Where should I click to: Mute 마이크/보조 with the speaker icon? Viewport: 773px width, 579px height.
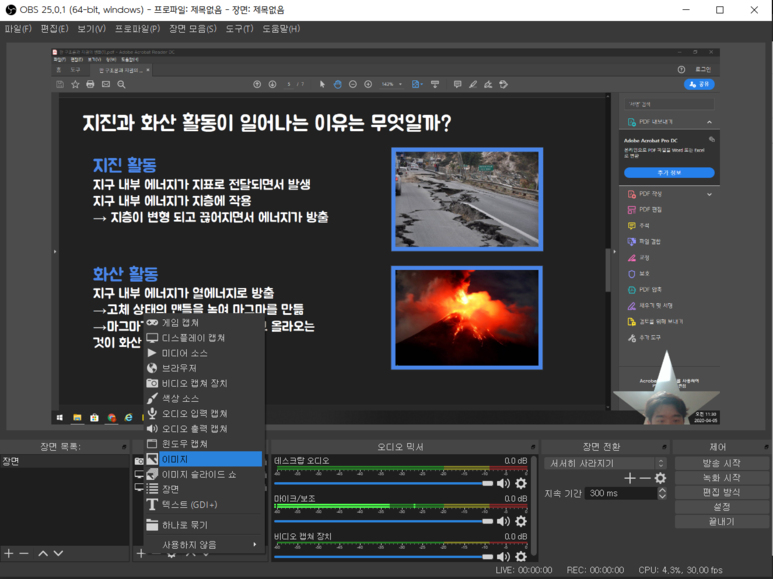(x=503, y=521)
